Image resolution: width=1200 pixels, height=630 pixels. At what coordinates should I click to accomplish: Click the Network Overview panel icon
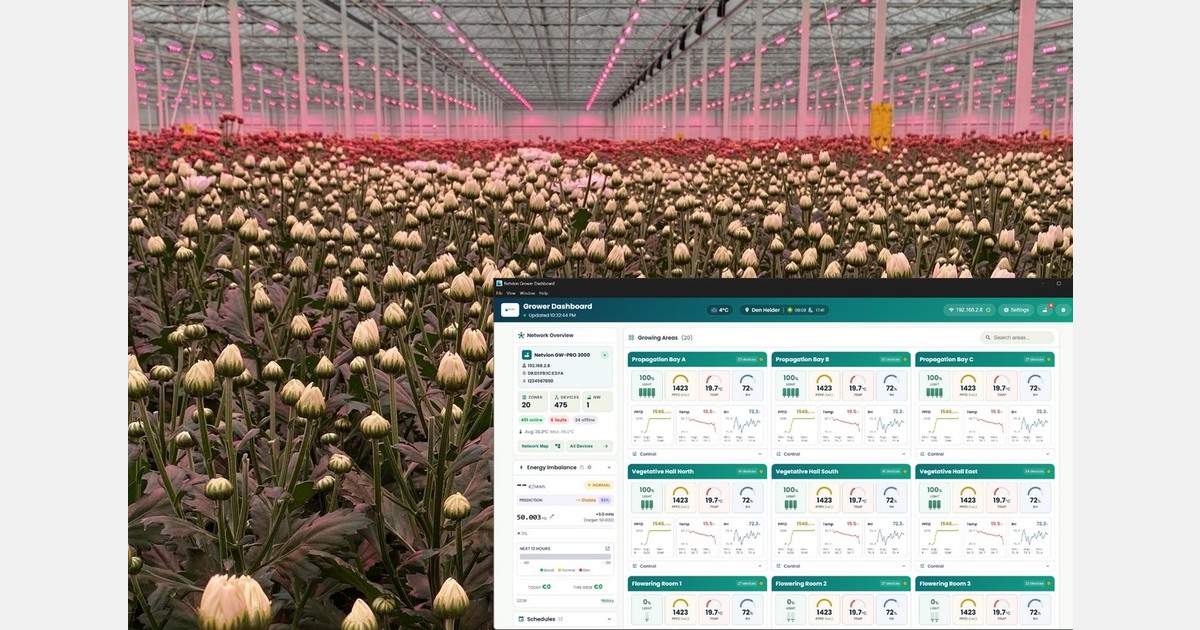point(521,336)
